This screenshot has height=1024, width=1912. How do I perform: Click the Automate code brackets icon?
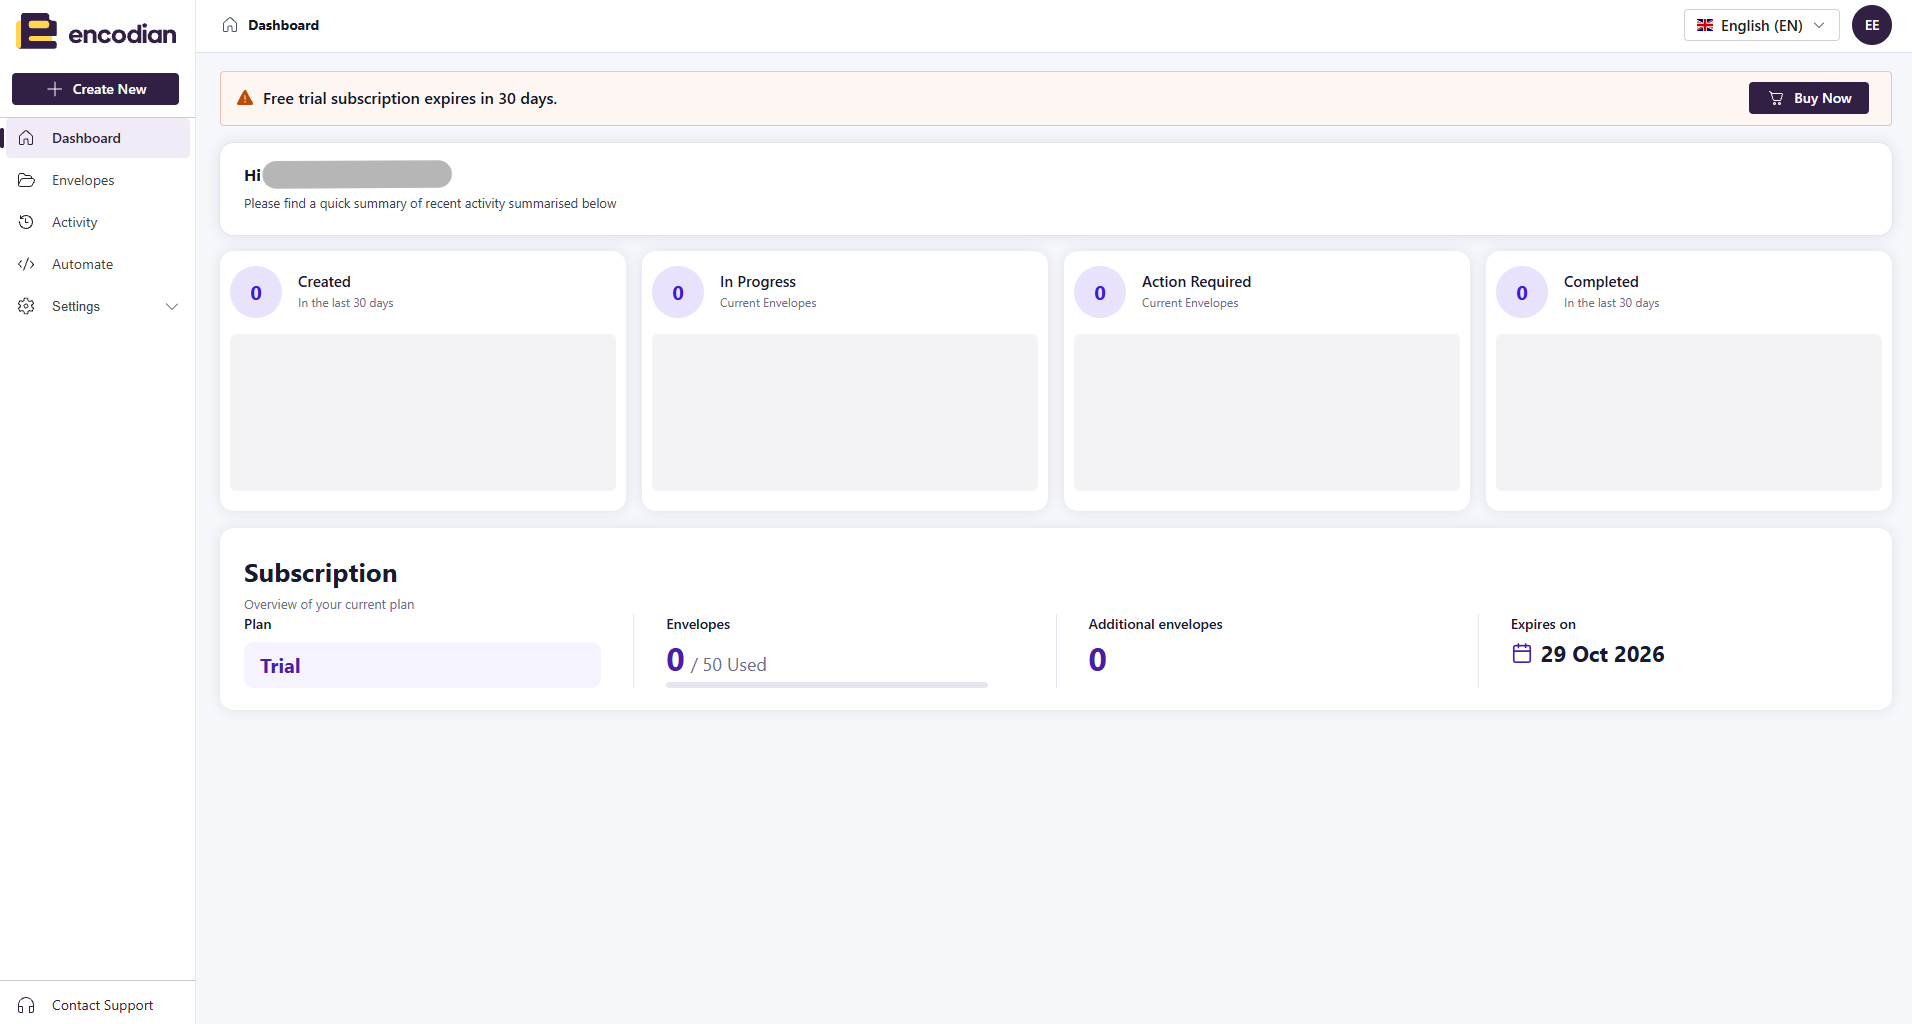(27, 264)
